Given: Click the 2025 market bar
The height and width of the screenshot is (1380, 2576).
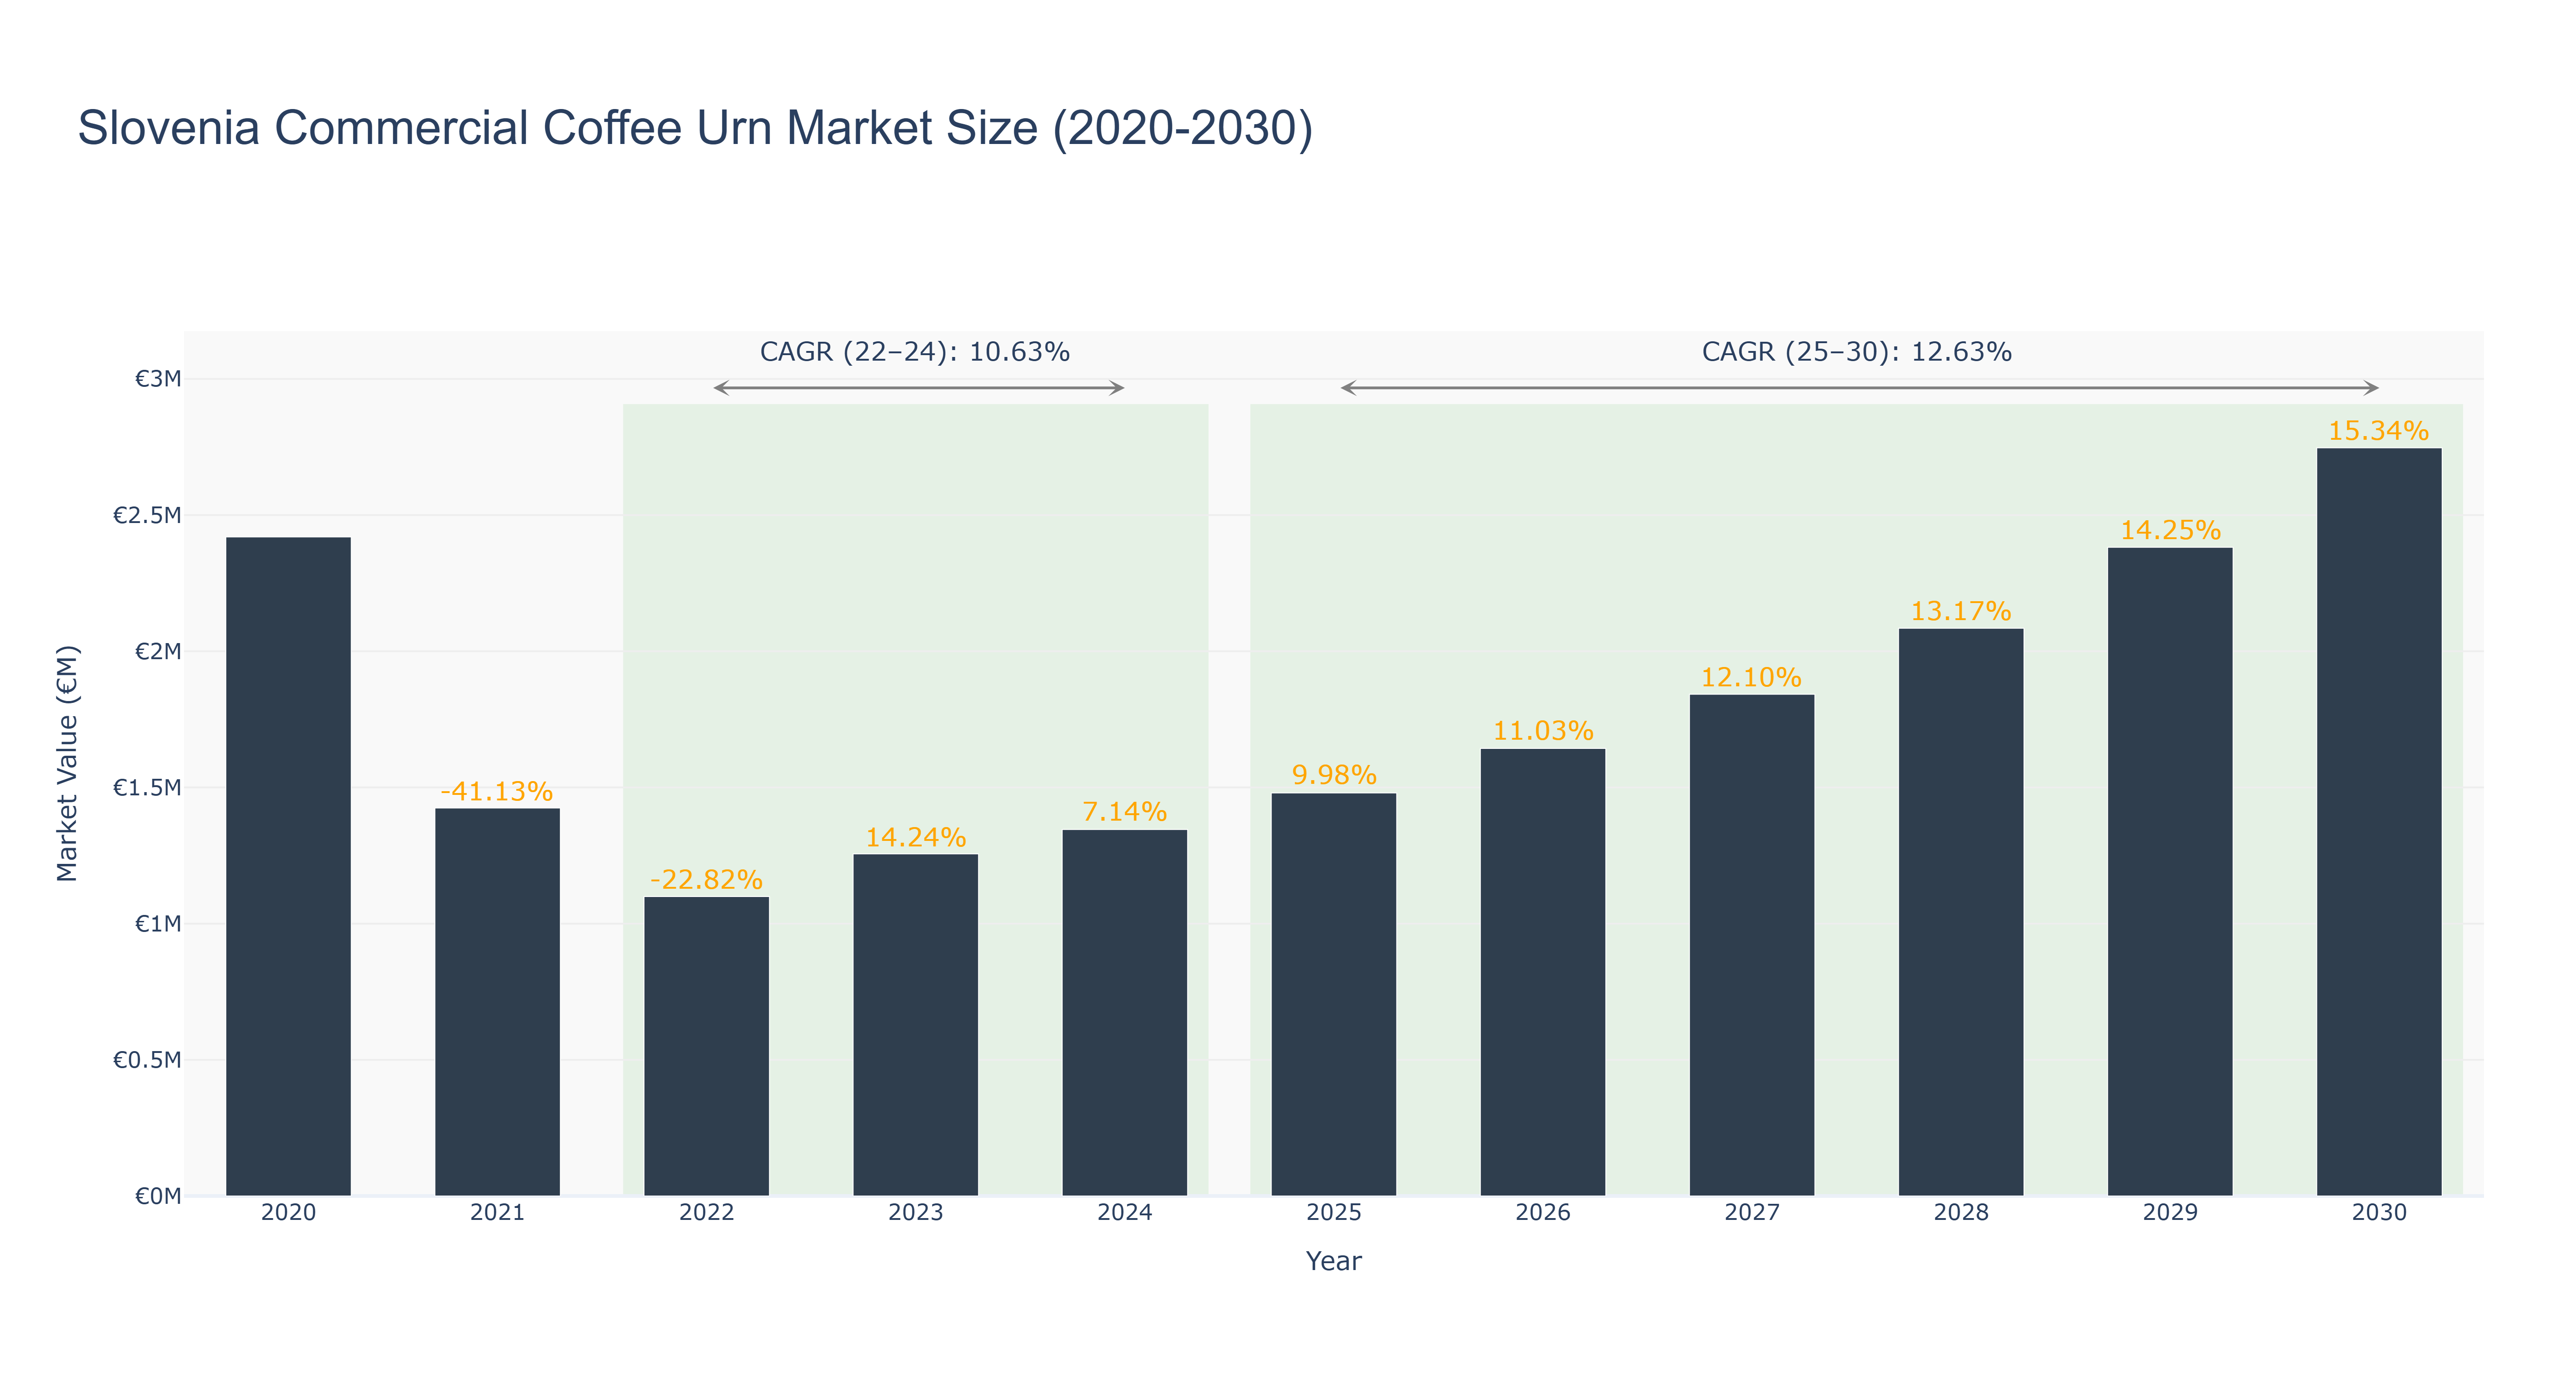Looking at the screenshot, I should click(1333, 994).
